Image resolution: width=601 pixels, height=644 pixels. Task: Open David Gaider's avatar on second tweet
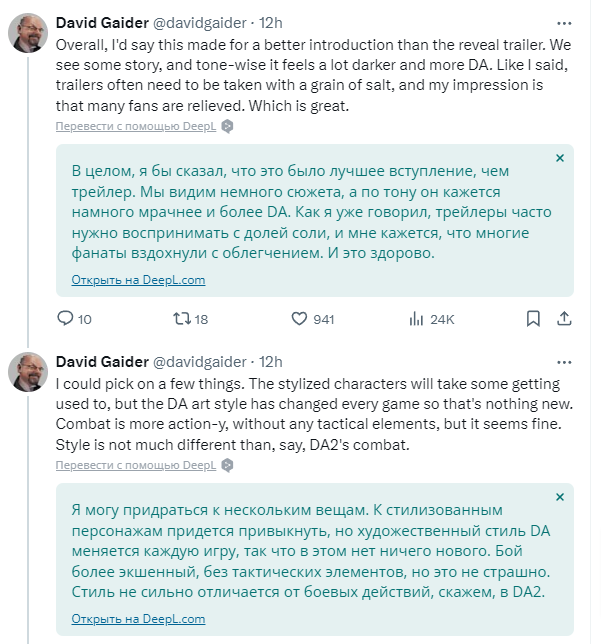[27, 371]
